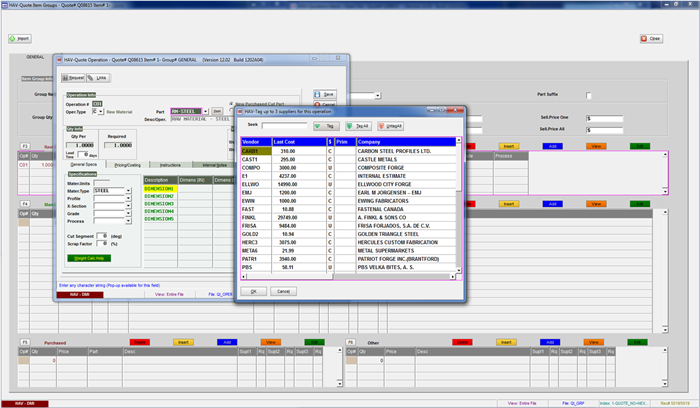Click Cancel in the supplier tag dialog
The image size is (700, 408).
(x=283, y=291)
